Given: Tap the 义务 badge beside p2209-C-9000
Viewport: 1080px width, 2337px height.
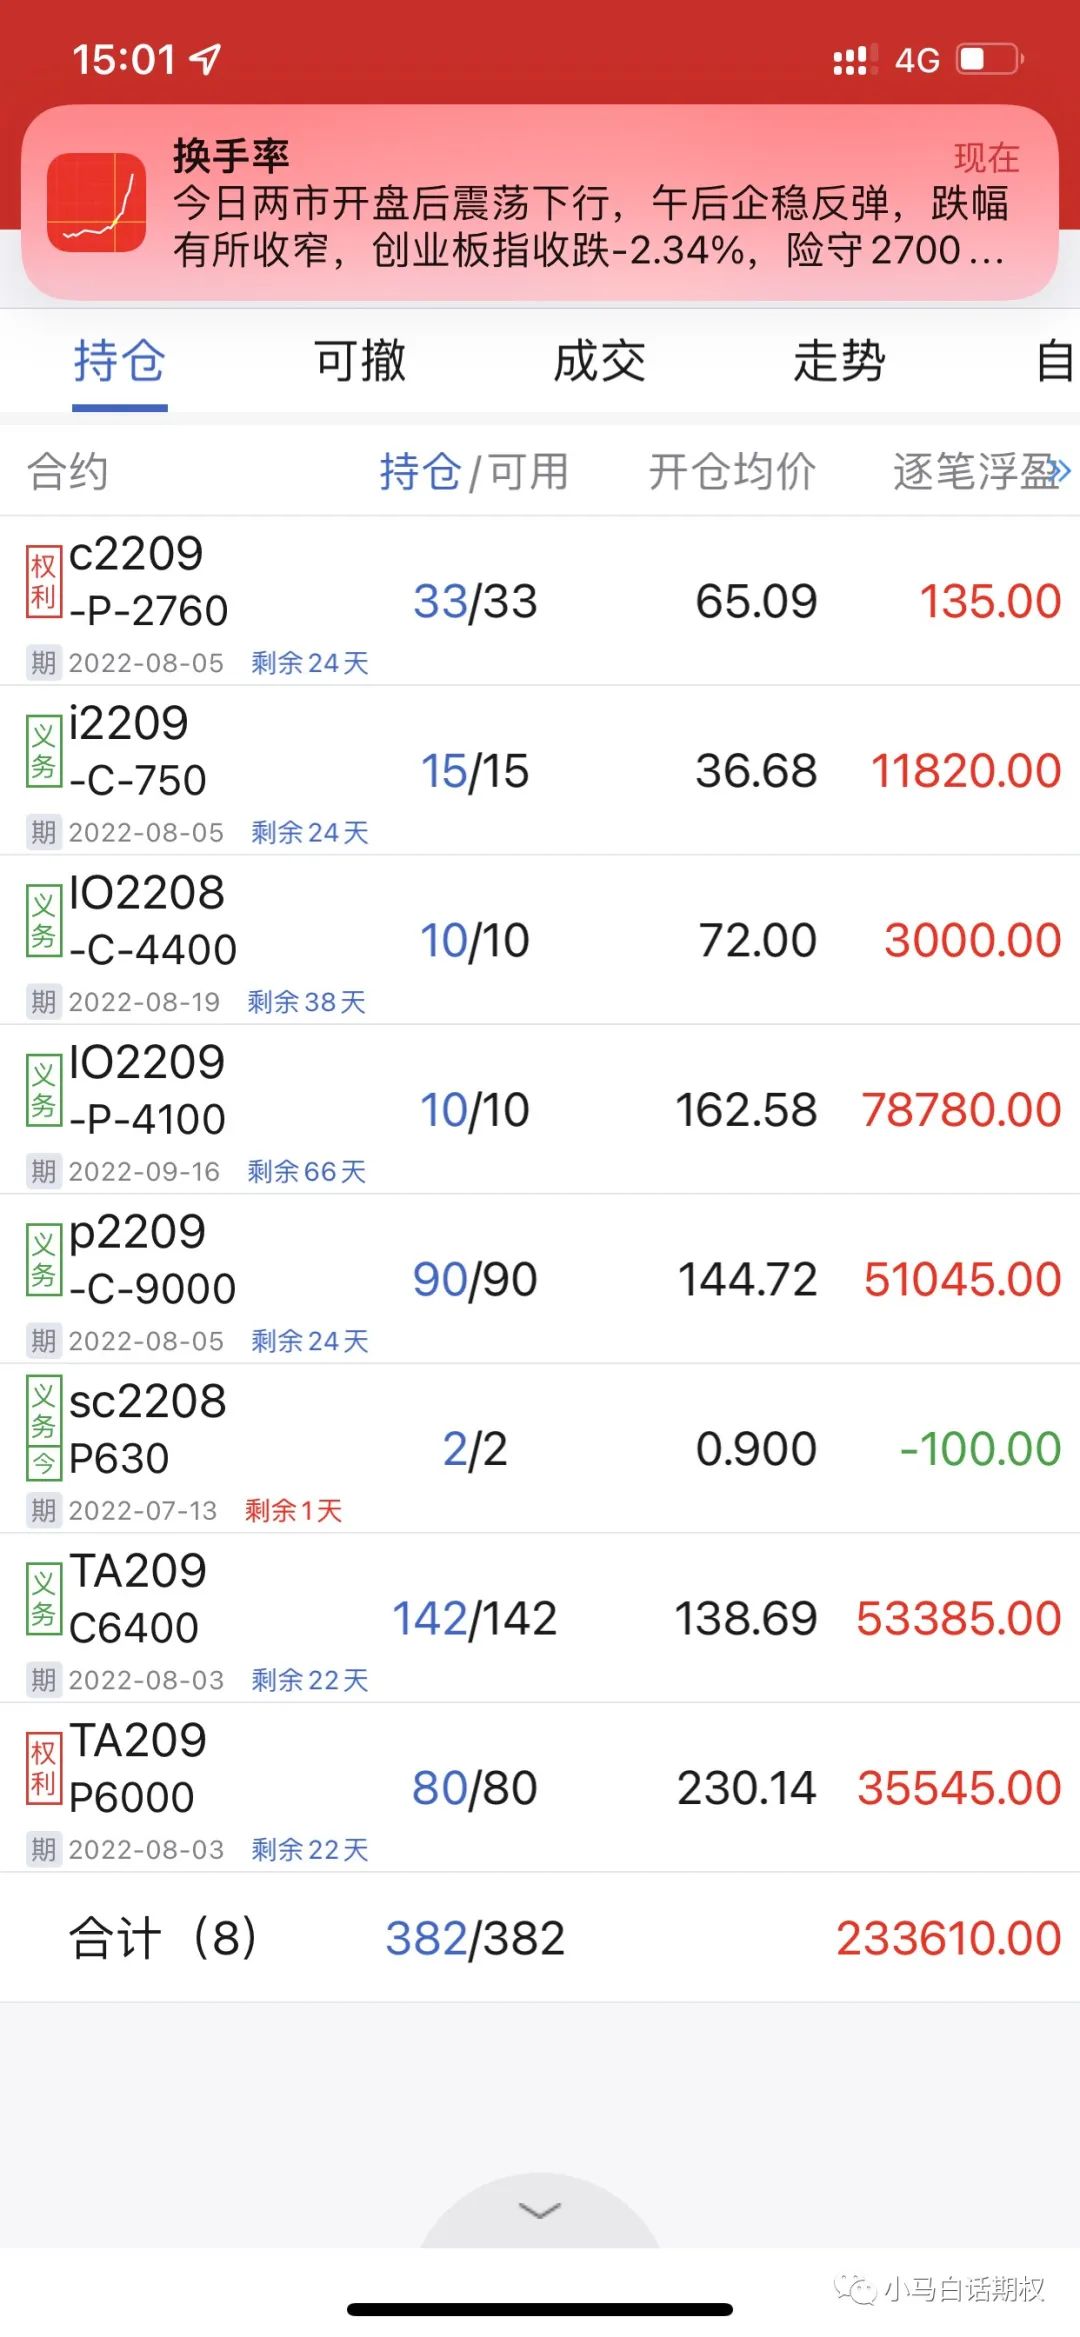Looking at the screenshot, I should click(x=43, y=1260).
